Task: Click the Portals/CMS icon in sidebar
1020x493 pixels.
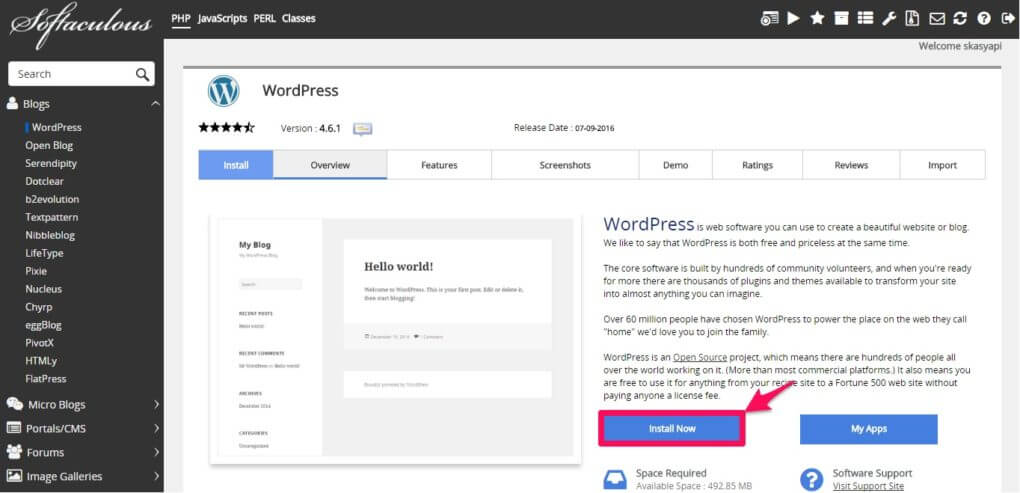Action: (14, 428)
